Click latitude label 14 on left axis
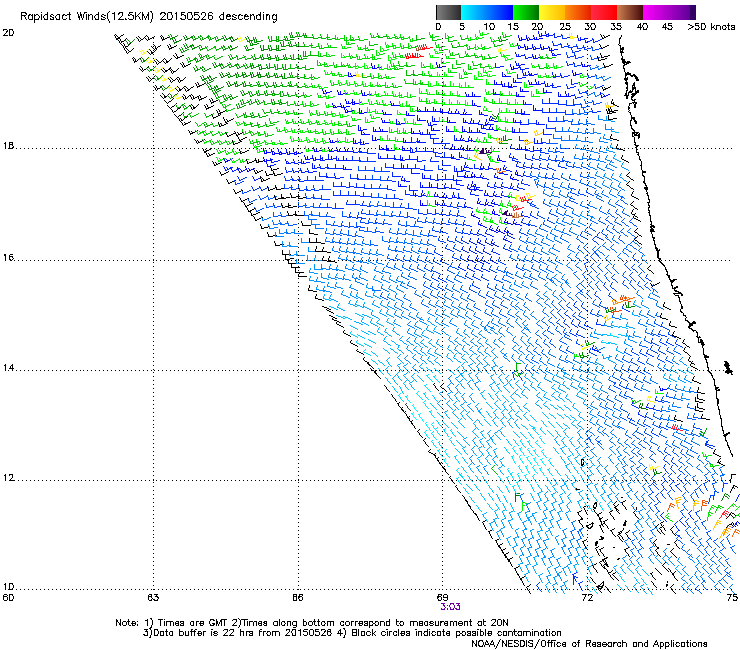The width and height of the screenshot is (740, 650). coord(8,368)
